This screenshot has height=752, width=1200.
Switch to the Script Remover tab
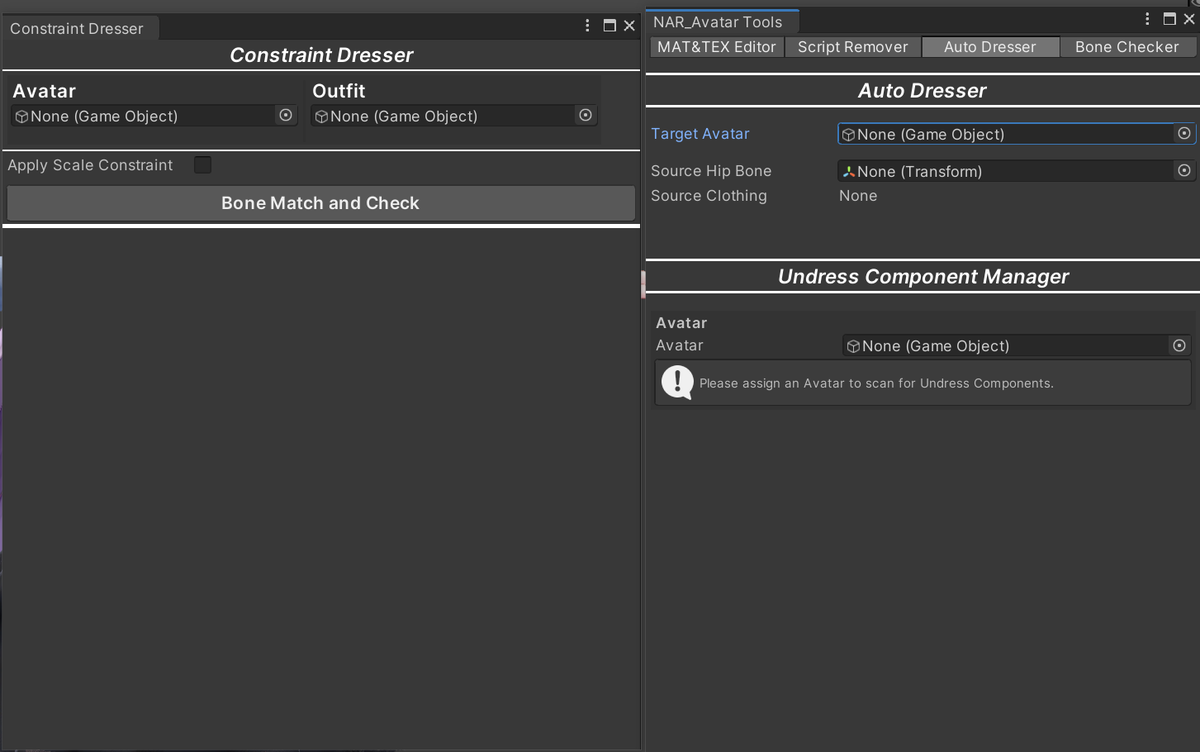tap(853, 47)
